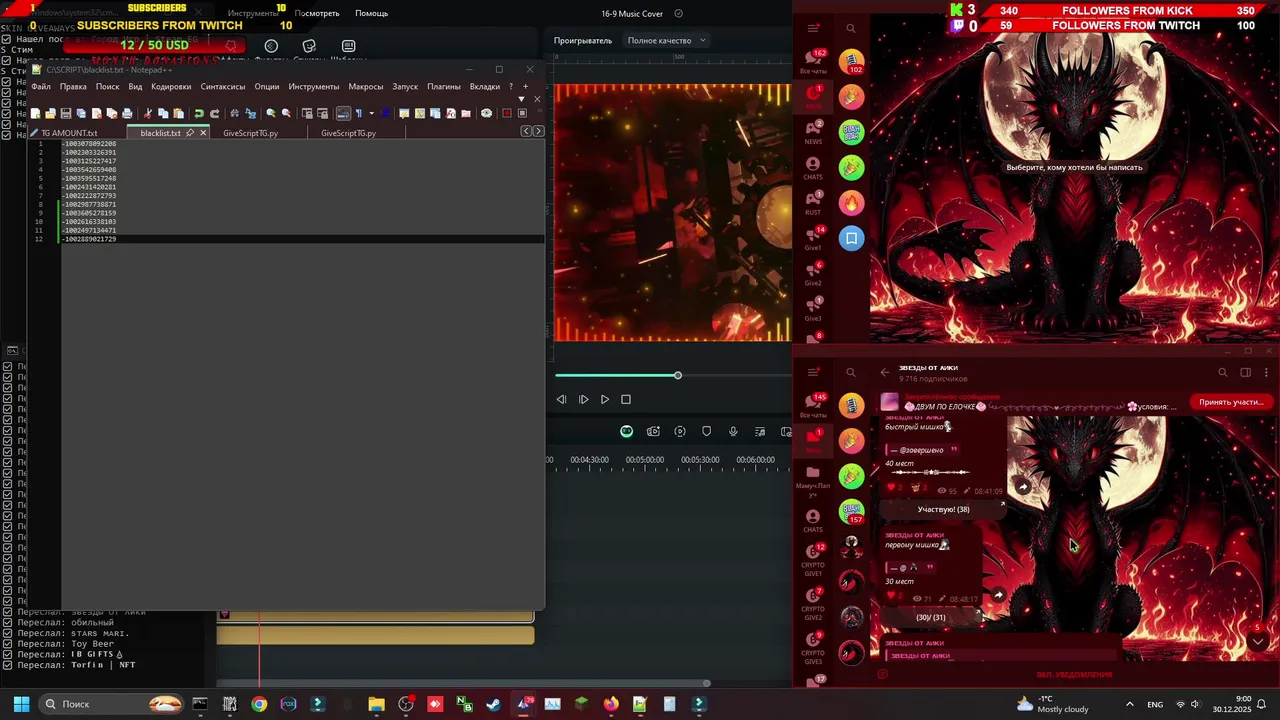Open the Плагины menu in Notepad++
The width and height of the screenshot is (1280, 720).
click(x=444, y=87)
